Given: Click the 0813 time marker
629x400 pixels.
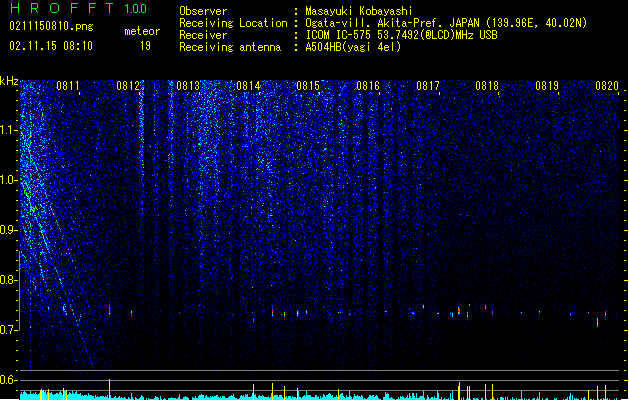Looking at the screenshot, I should coord(188,86).
